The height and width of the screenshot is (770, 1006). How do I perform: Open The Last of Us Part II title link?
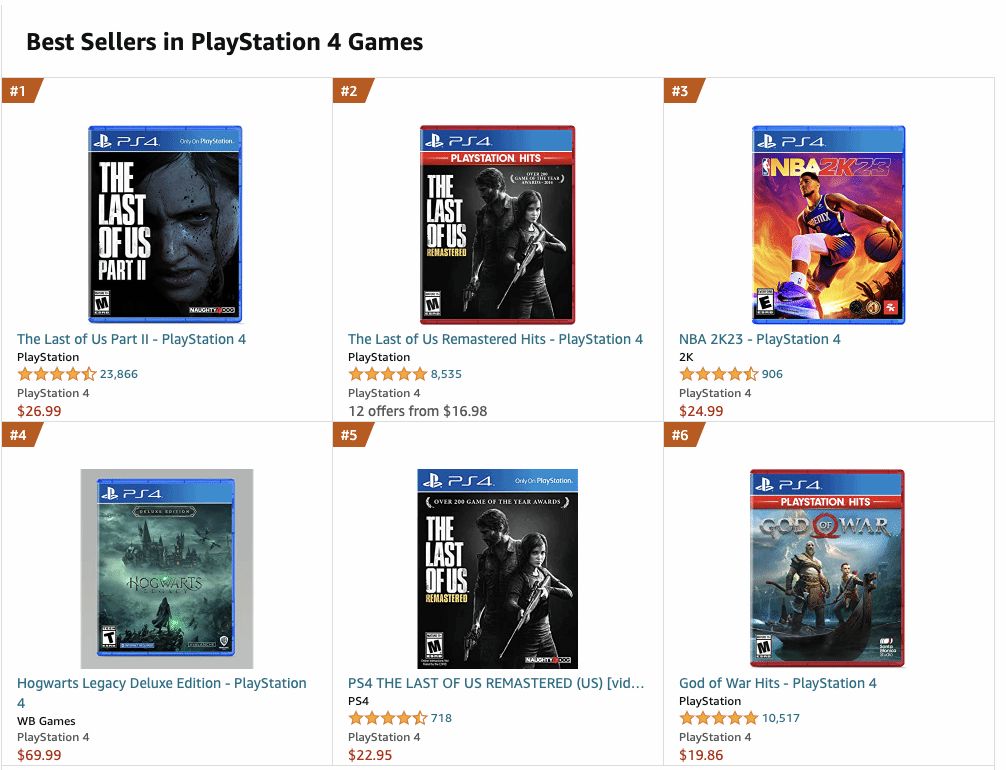coord(131,339)
